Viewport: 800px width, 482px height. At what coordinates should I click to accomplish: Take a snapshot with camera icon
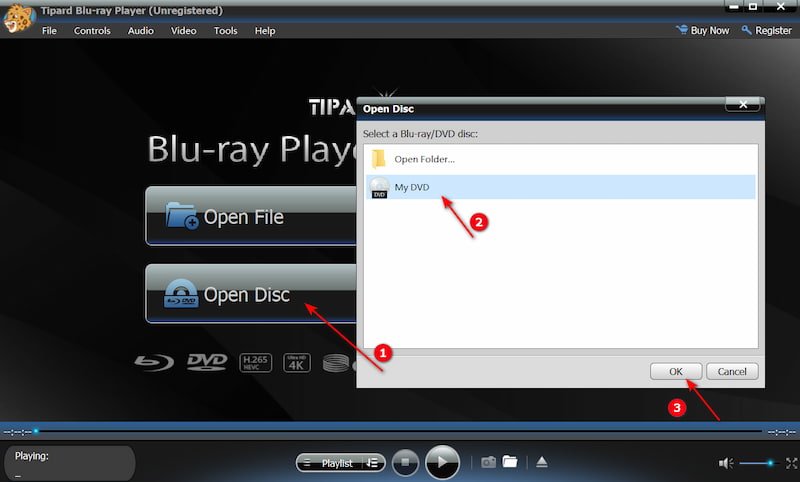click(488, 462)
